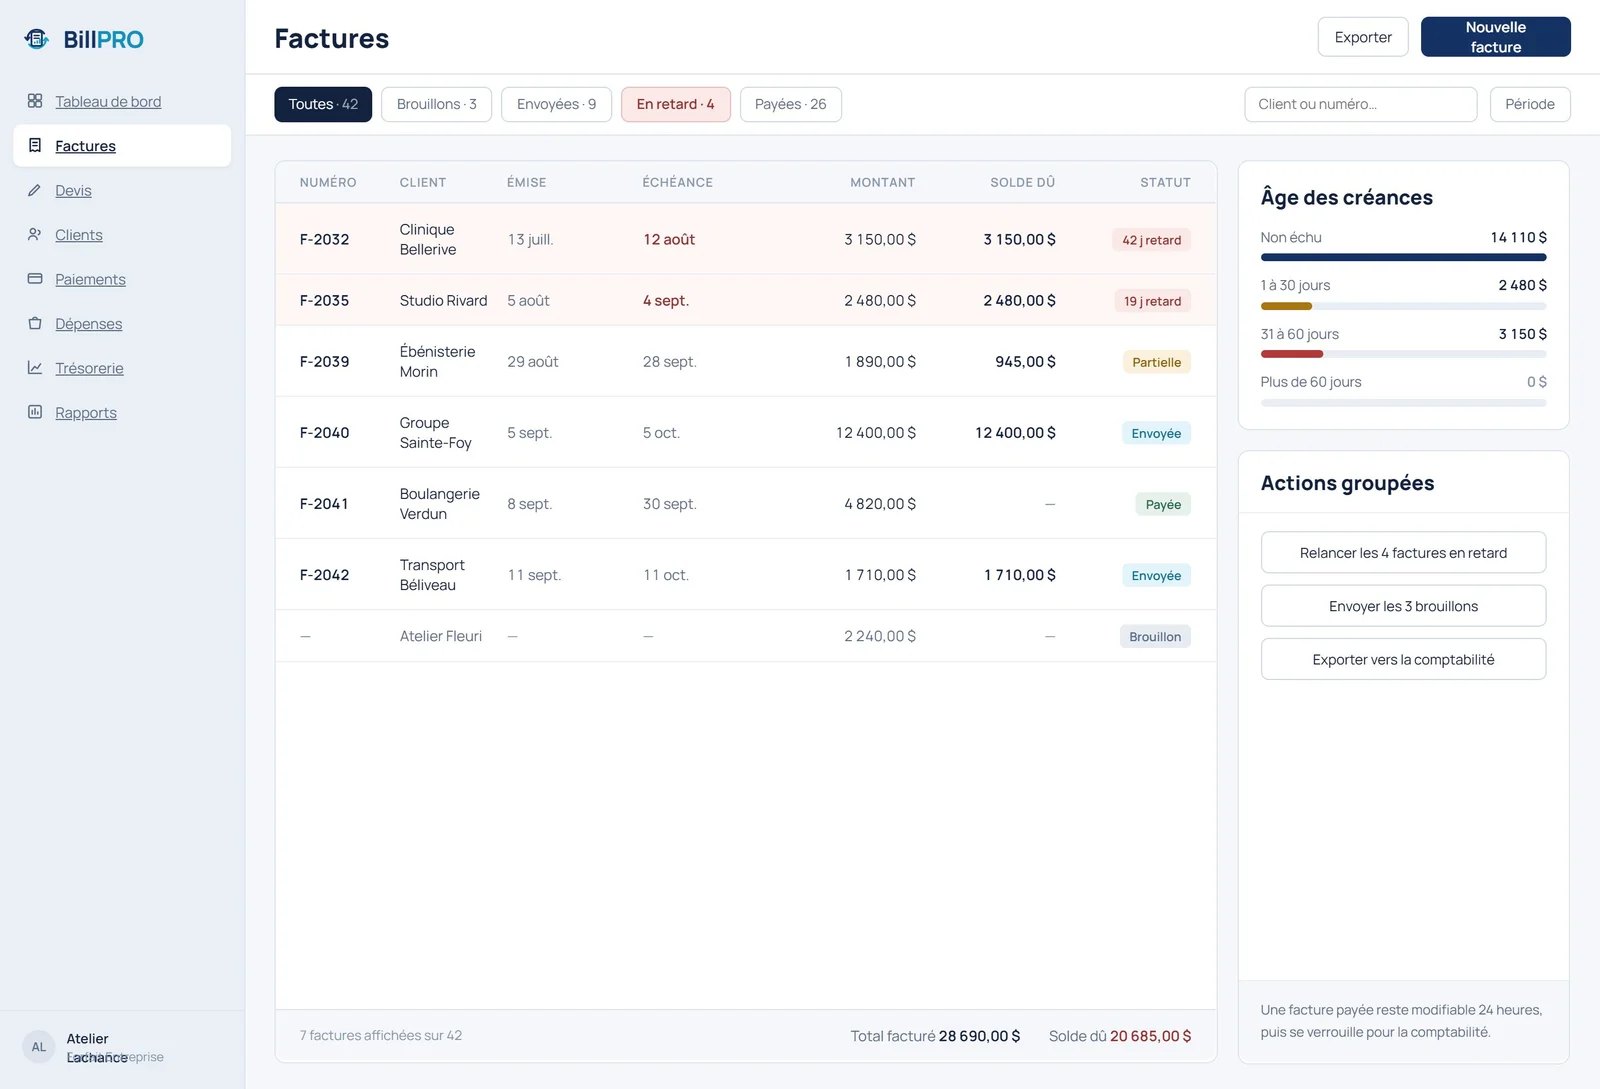Select the Payées · 26 tab
Screen dimensions: 1600x1089
tap(790, 104)
